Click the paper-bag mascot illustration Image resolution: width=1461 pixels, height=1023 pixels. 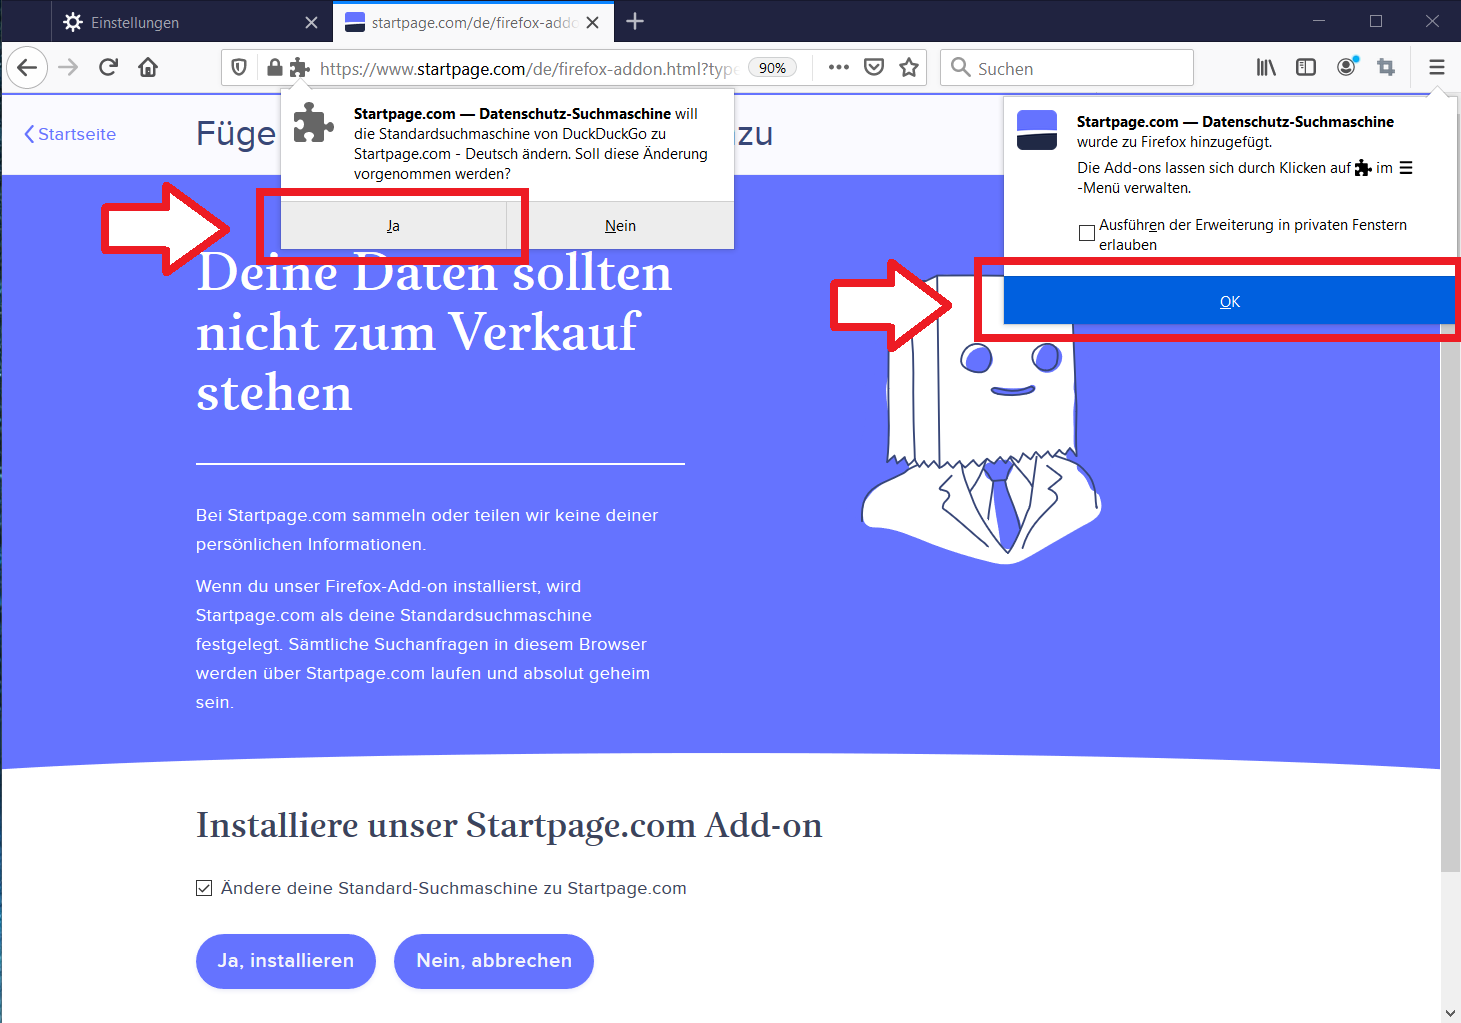click(981, 420)
